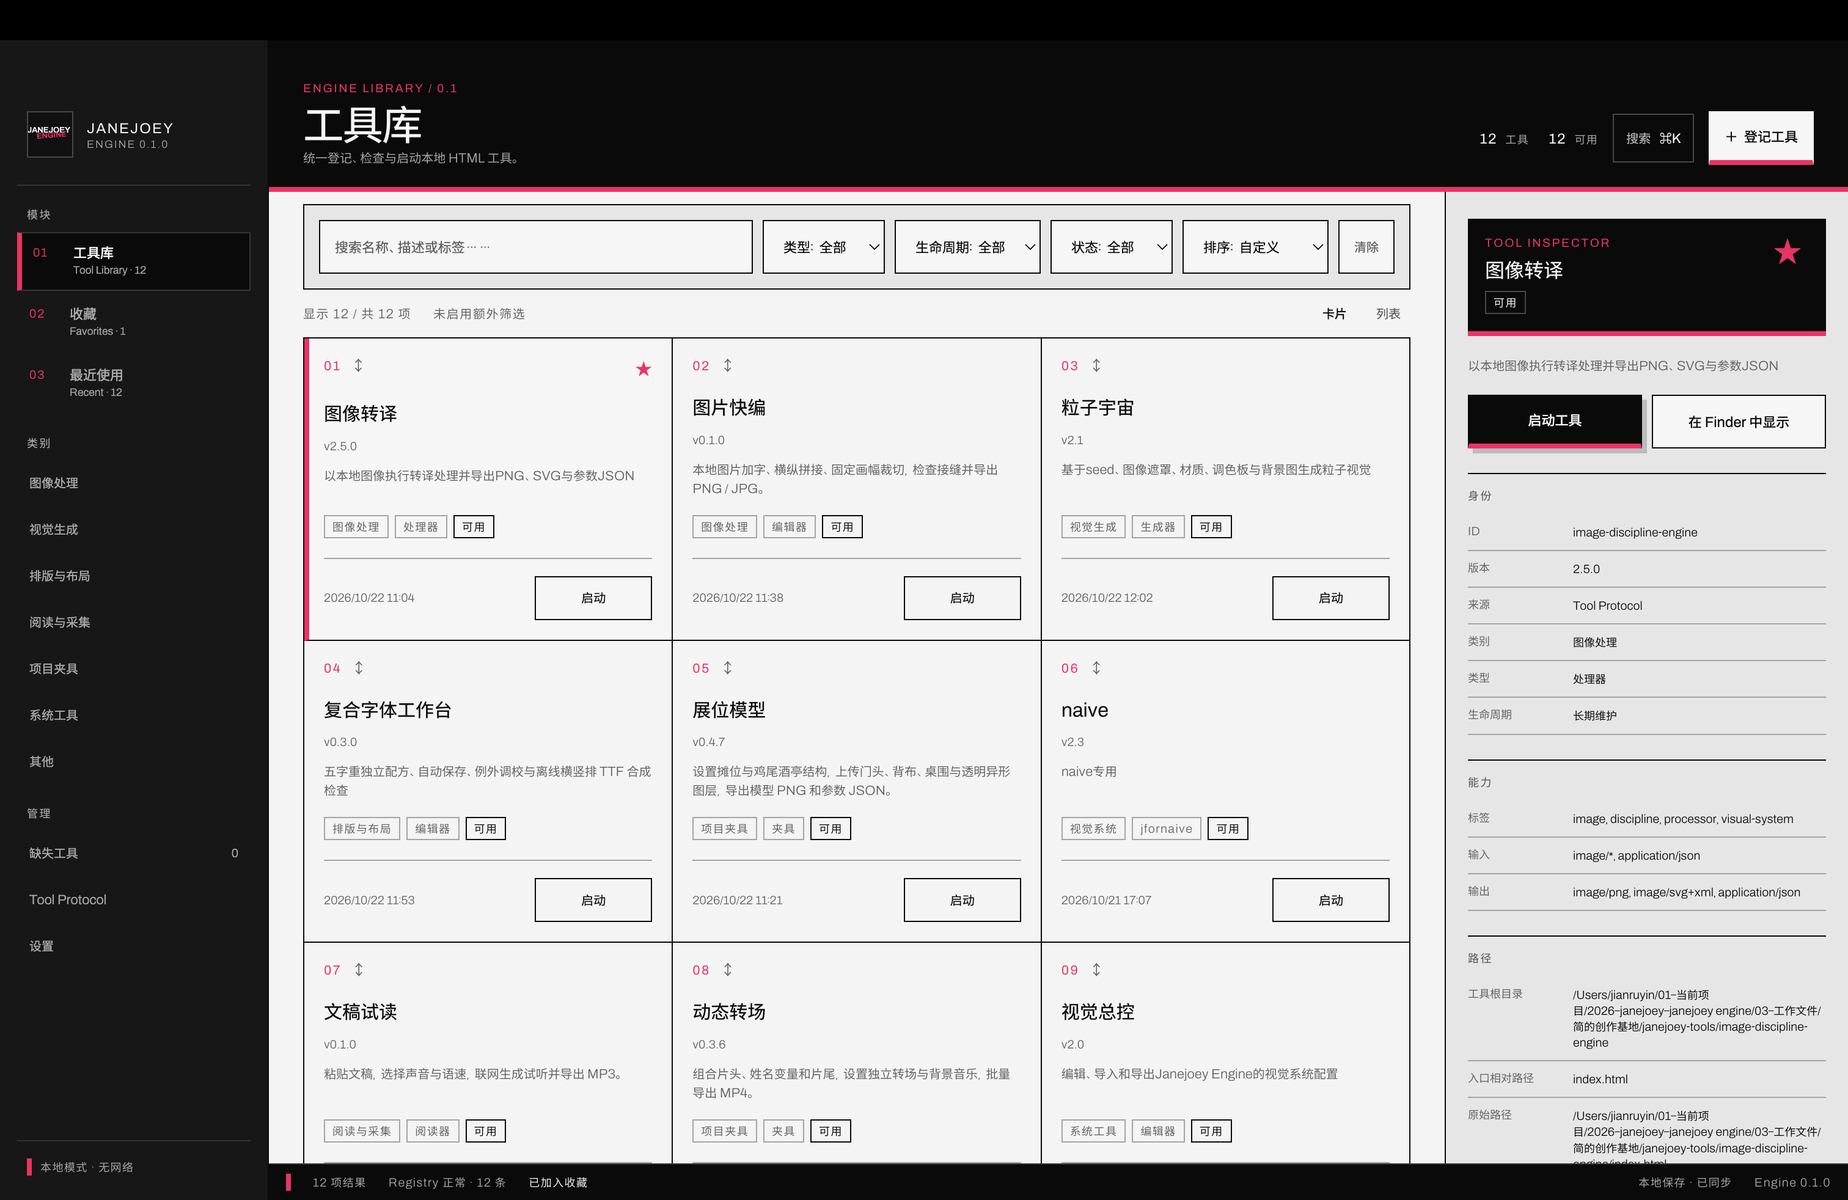Click reorder handle on card 01
The width and height of the screenshot is (1848, 1200).
pyautogui.click(x=358, y=366)
